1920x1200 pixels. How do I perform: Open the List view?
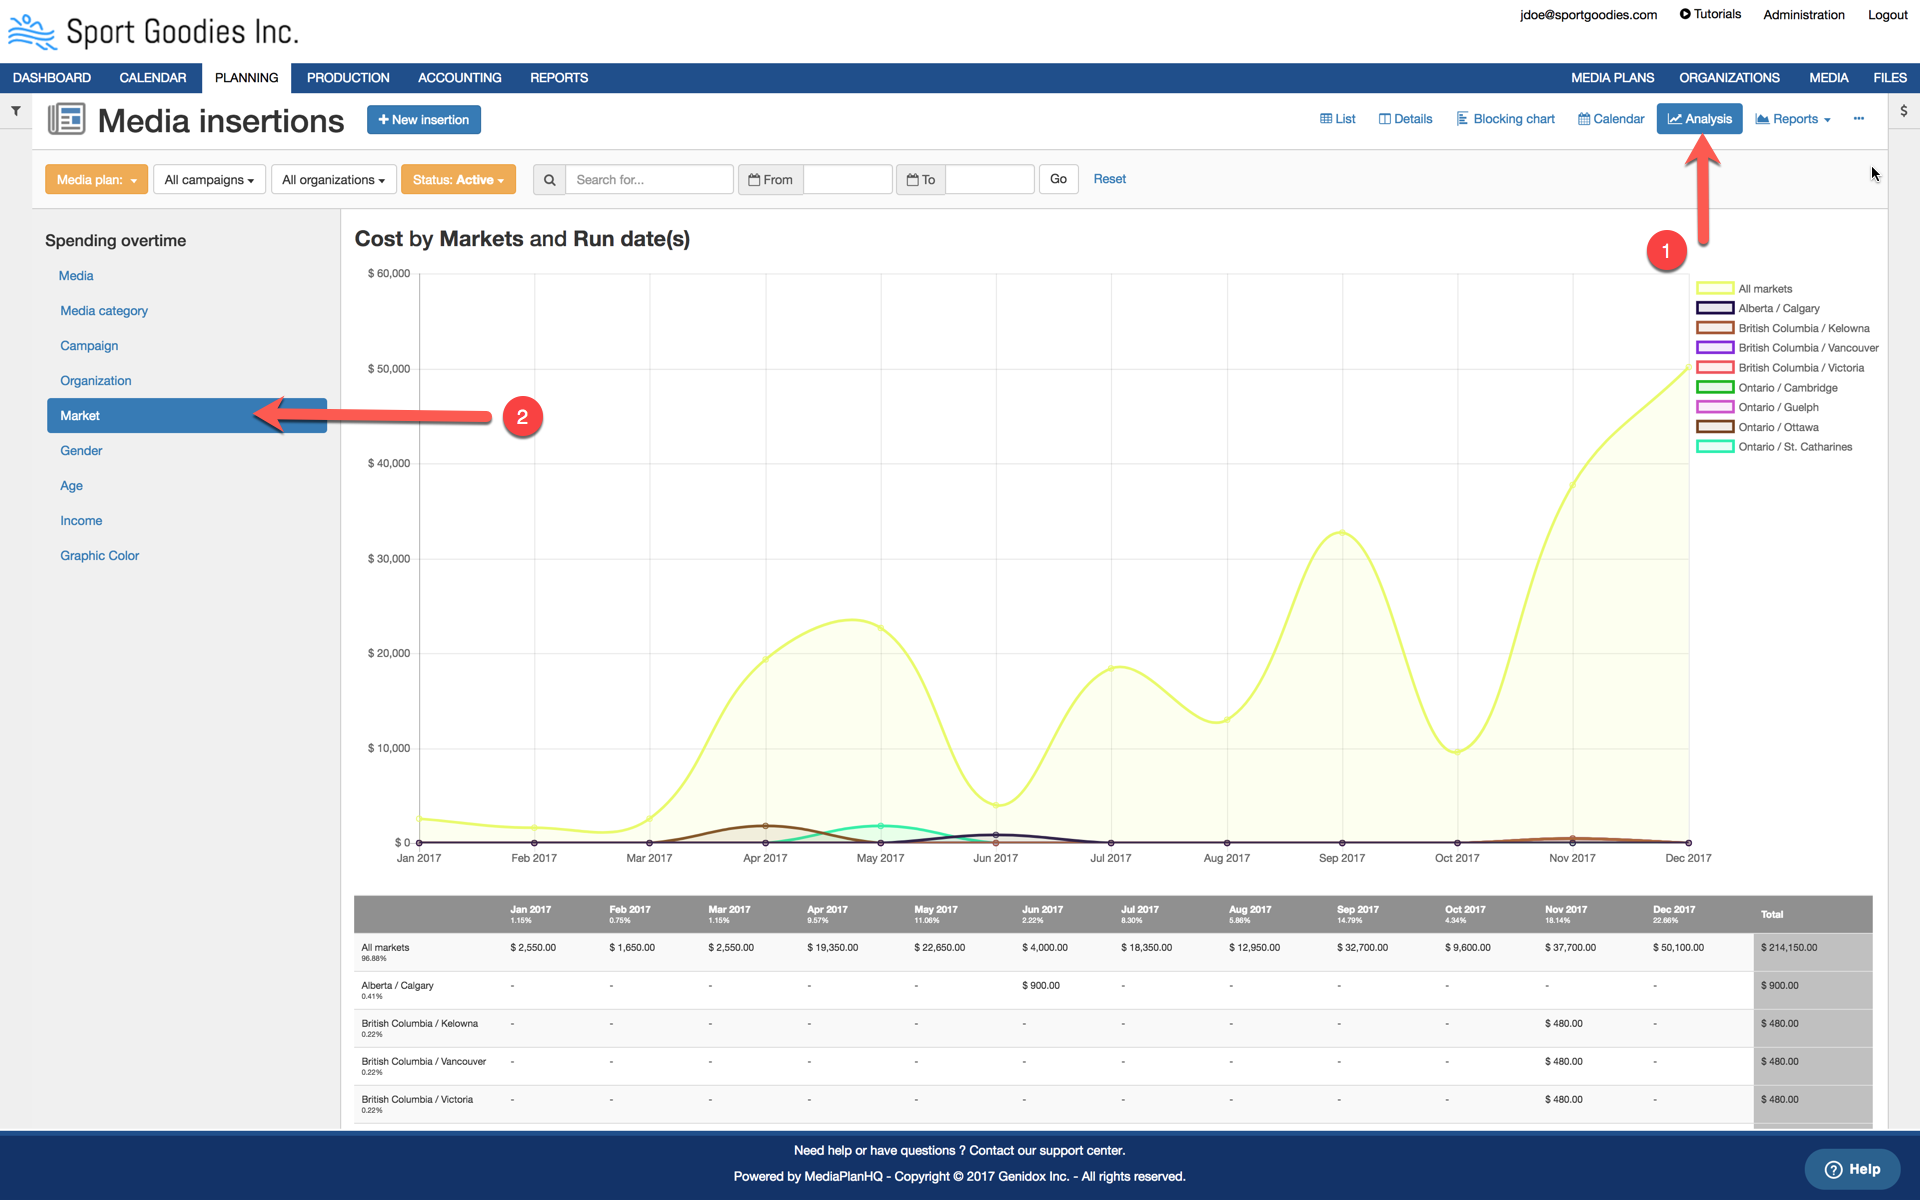point(1337,119)
